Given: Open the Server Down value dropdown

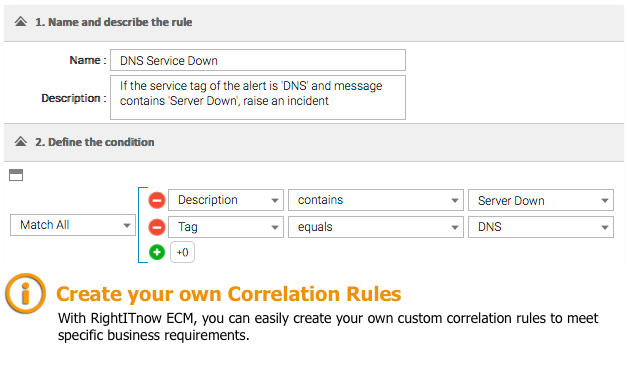Looking at the screenshot, I should [541, 200].
